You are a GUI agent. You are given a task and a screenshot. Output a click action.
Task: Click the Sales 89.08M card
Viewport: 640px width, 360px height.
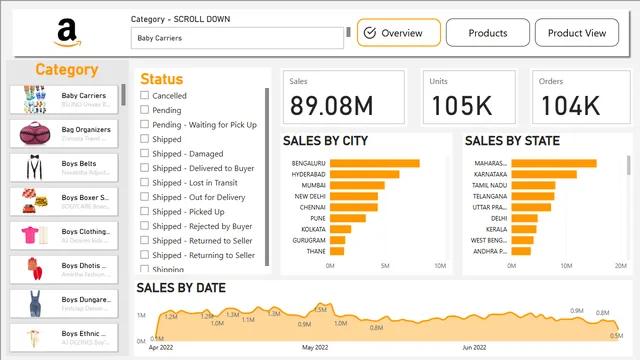[344, 97]
